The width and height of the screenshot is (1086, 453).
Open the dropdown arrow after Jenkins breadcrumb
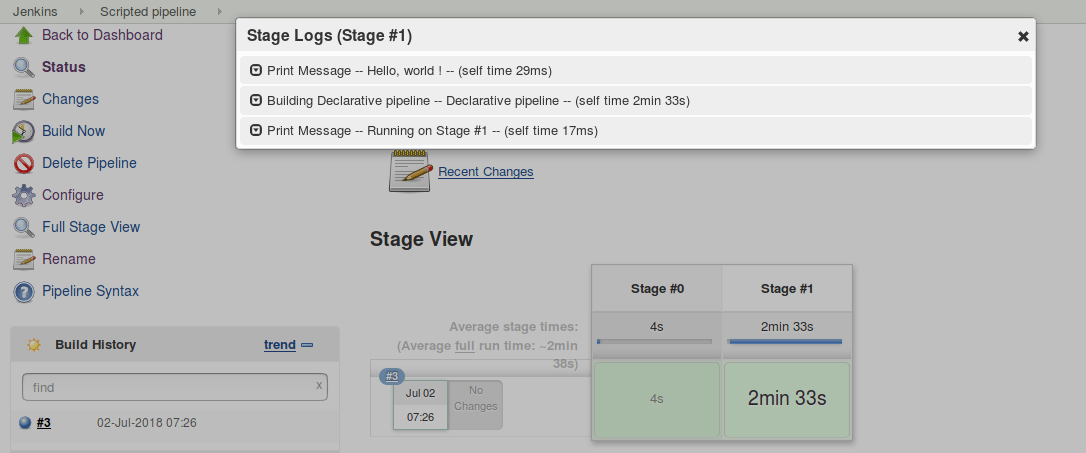coord(81,12)
